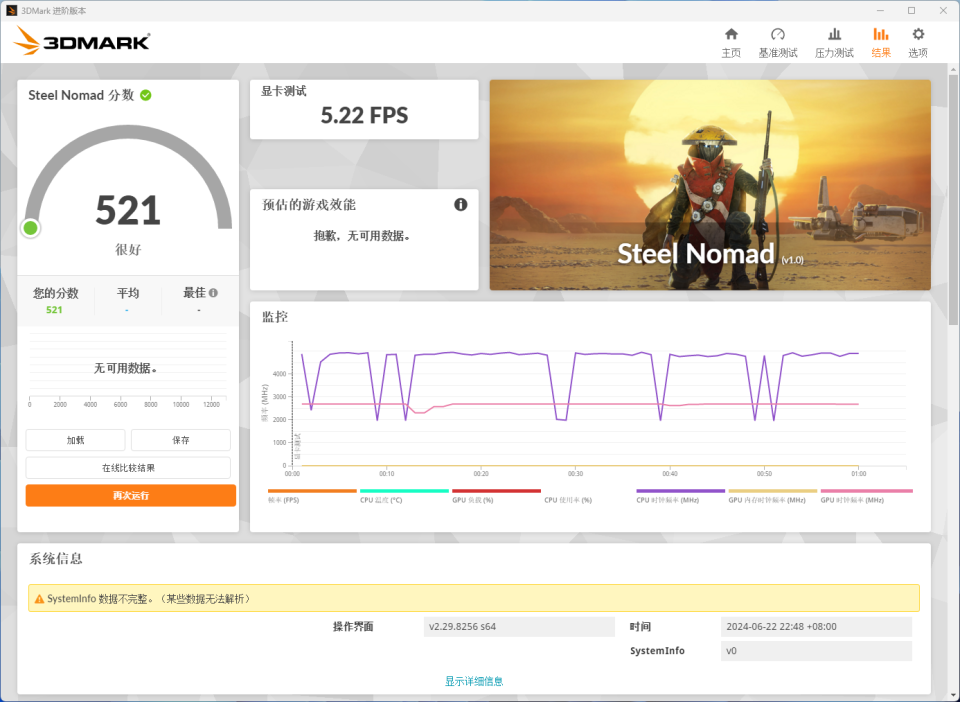Click the 3DMark app icon in title bar
This screenshot has width=960, height=702.
pyautogui.click(x=11, y=10)
